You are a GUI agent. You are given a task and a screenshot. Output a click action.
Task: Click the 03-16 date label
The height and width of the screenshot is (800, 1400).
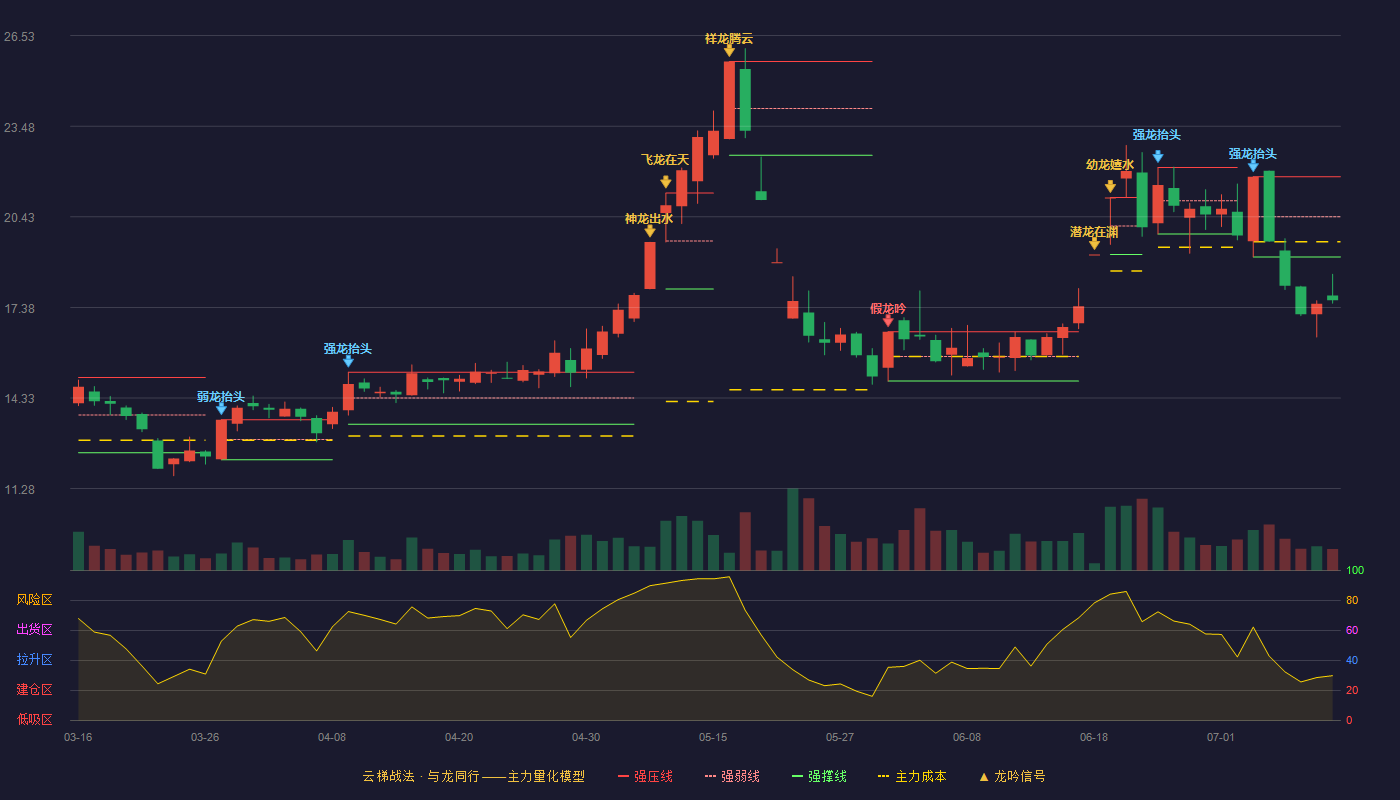click(x=78, y=737)
